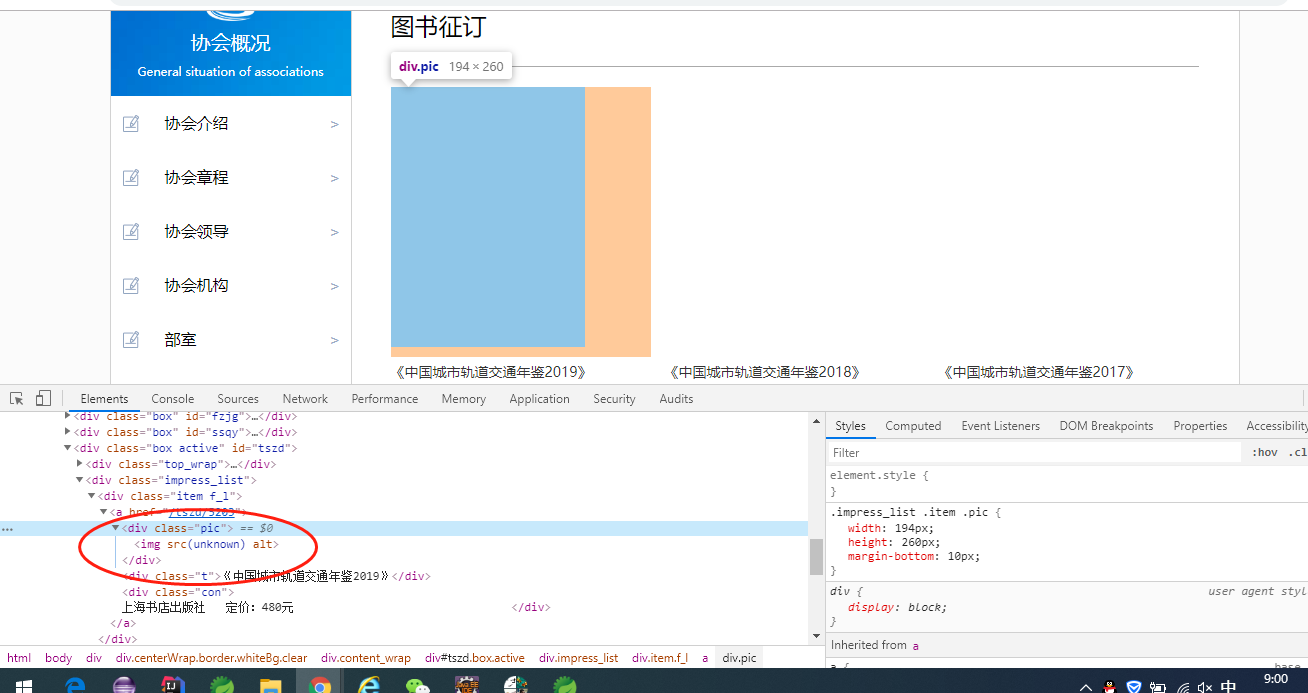Open the Sources tab
Screen dimensions: 1308x693
coord(238,398)
